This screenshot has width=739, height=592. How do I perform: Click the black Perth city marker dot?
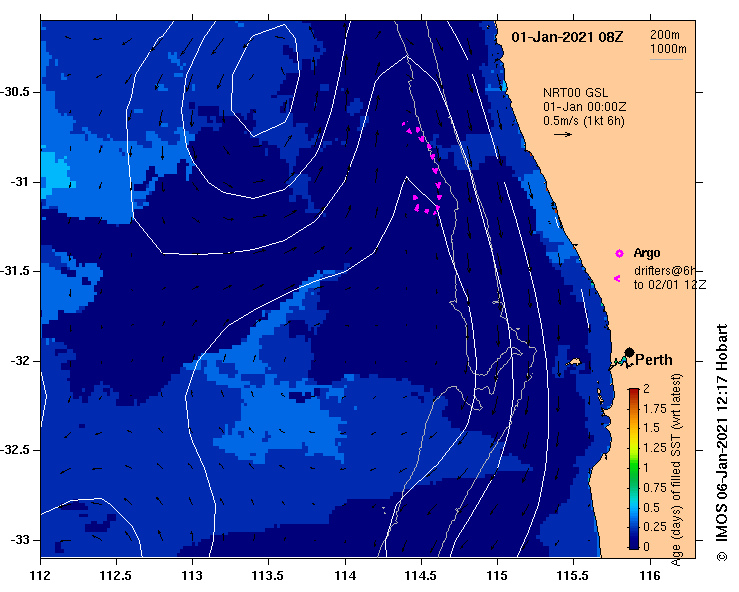pyautogui.click(x=629, y=352)
